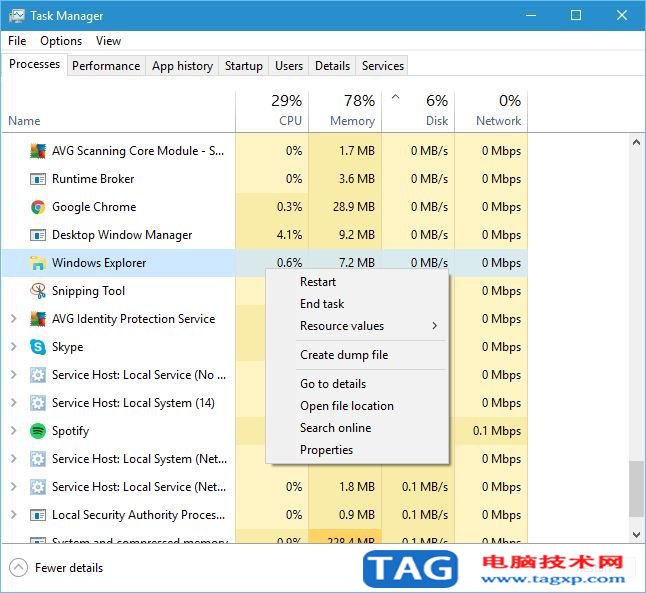Open the View menu
Image resolution: width=646 pixels, height=593 pixels.
point(108,41)
